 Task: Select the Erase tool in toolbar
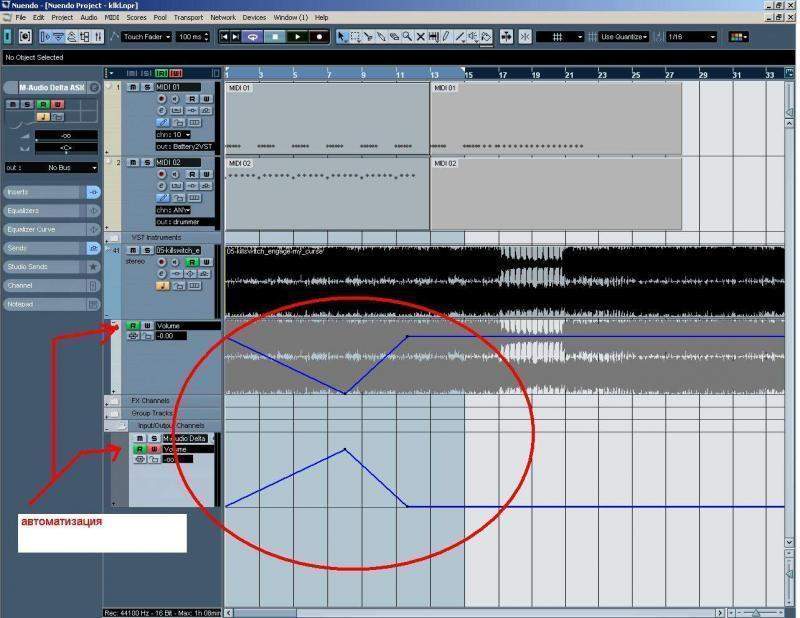(394, 37)
